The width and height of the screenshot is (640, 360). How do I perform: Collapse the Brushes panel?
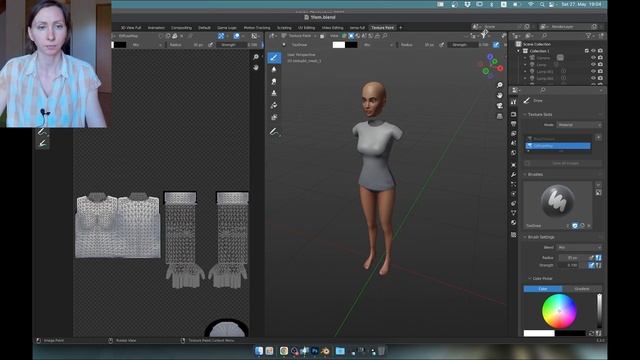pyautogui.click(x=525, y=175)
